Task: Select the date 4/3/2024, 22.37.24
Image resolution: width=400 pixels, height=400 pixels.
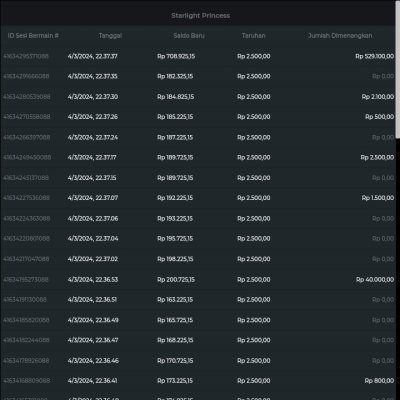Action: pos(93,137)
